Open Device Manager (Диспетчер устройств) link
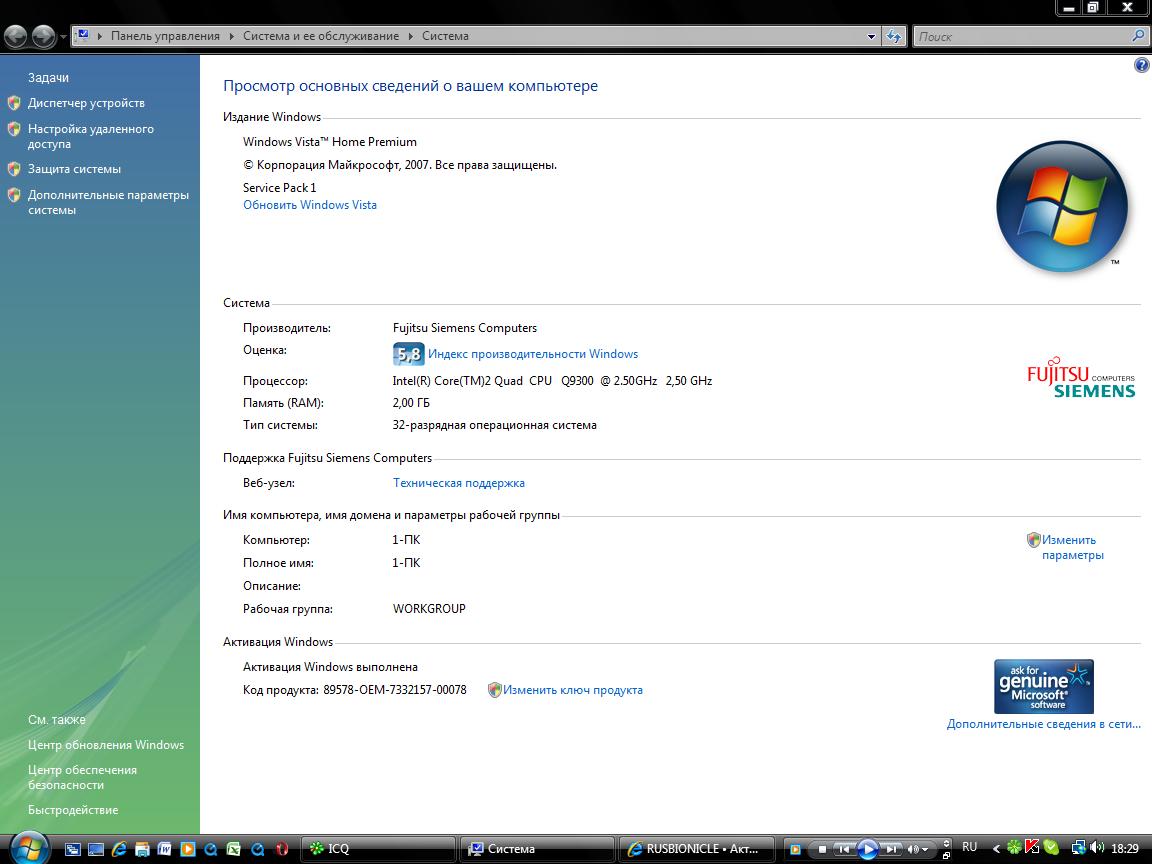Screen dimensions: 1152x864 coord(86,103)
